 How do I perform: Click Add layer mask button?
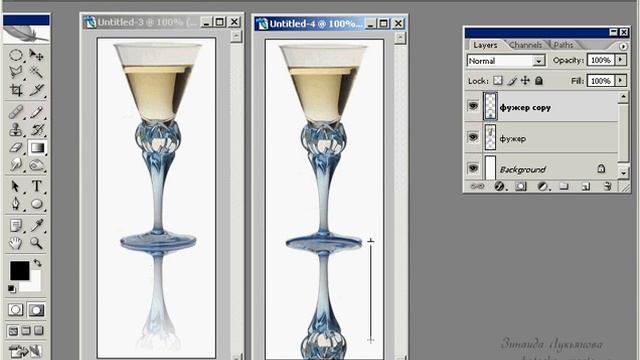520,187
